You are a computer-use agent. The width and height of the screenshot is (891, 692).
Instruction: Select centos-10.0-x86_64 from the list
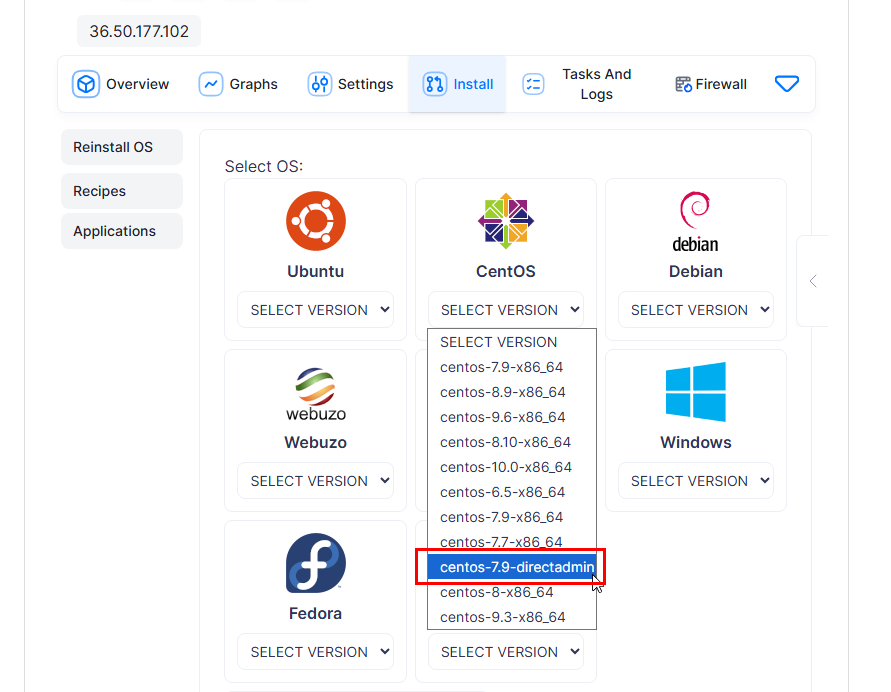pos(512,467)
